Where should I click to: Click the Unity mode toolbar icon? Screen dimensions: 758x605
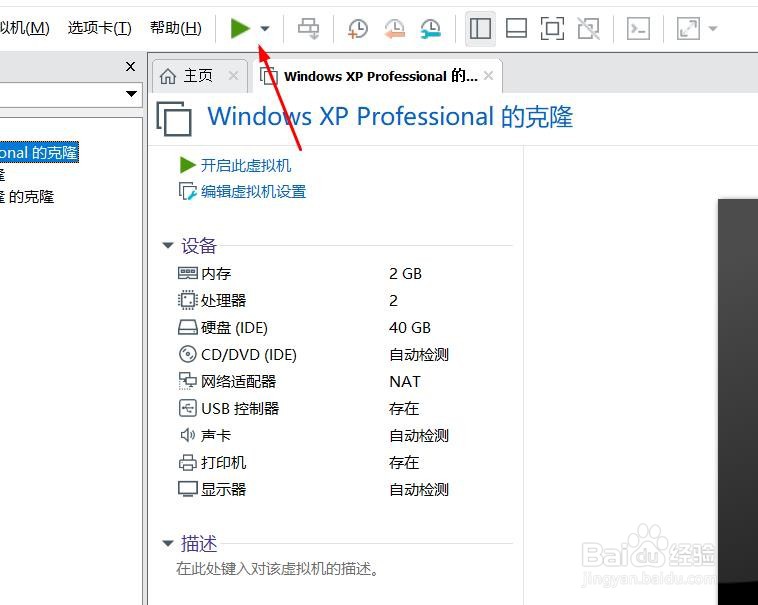tap(588, 29)
